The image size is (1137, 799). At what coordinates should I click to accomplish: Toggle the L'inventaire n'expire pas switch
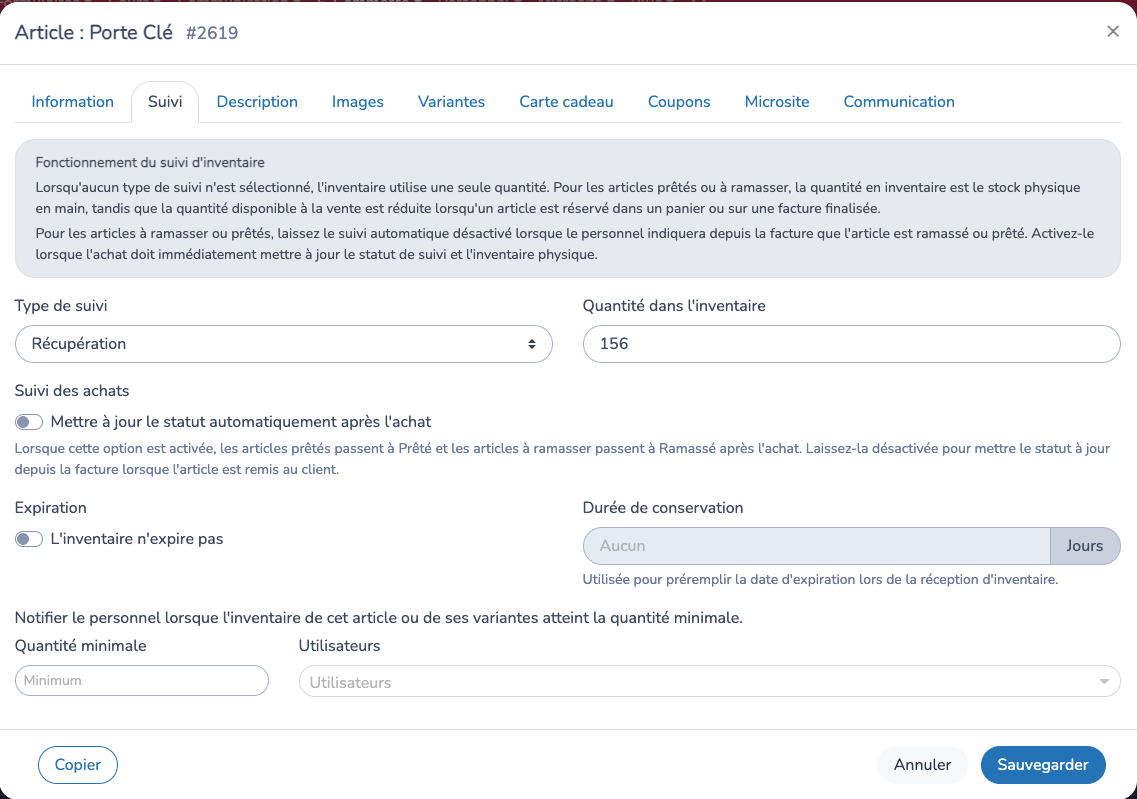point(29,539)
